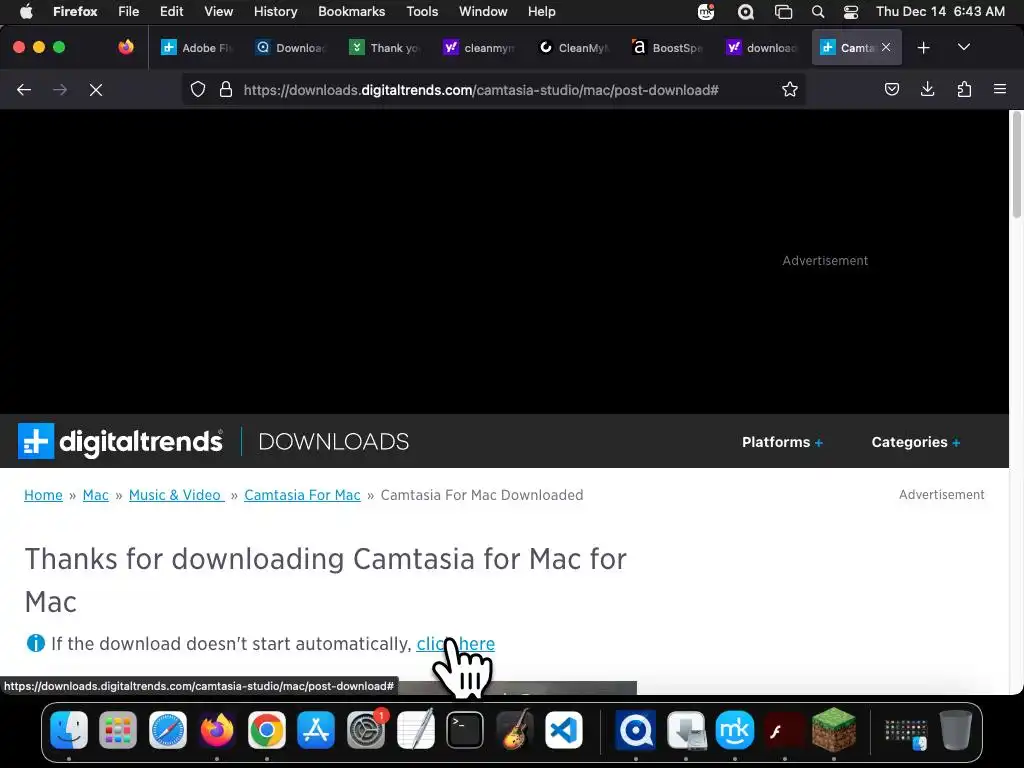This screenshot has height=768, width=1024.
Task: Bookmark this page with the star
Action: click(x=790, y=89)
